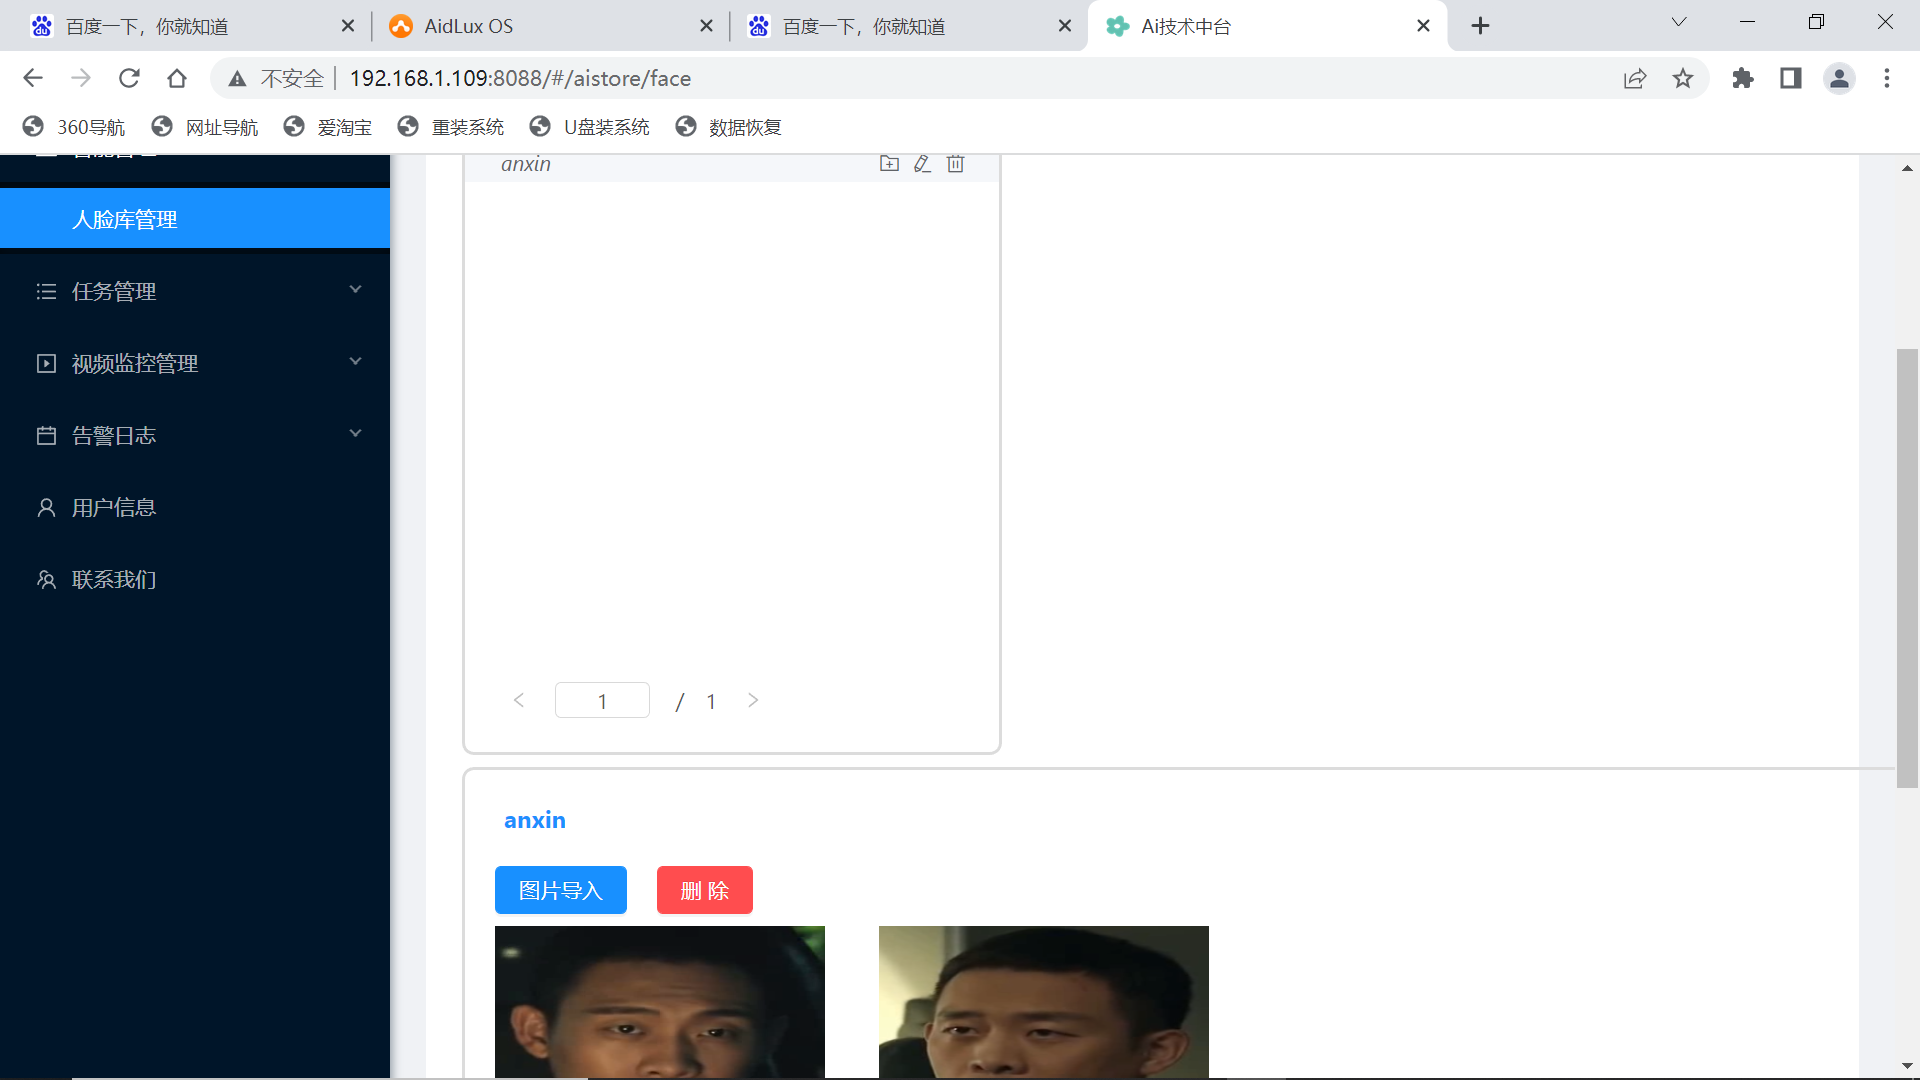This screenshot has height=1080, width=1920.
Task: Close the Ai技术中台 tab
Action: click(1423, 26)
